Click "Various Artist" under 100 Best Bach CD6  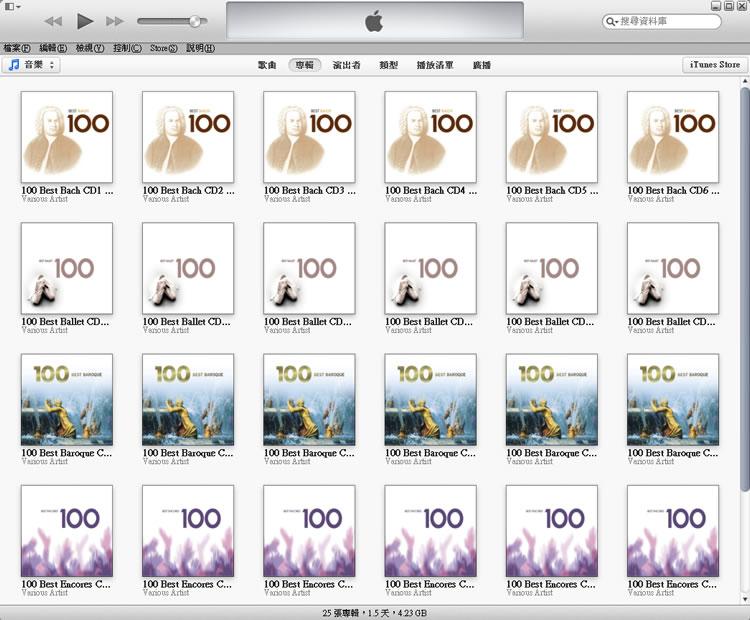[651, 199]
